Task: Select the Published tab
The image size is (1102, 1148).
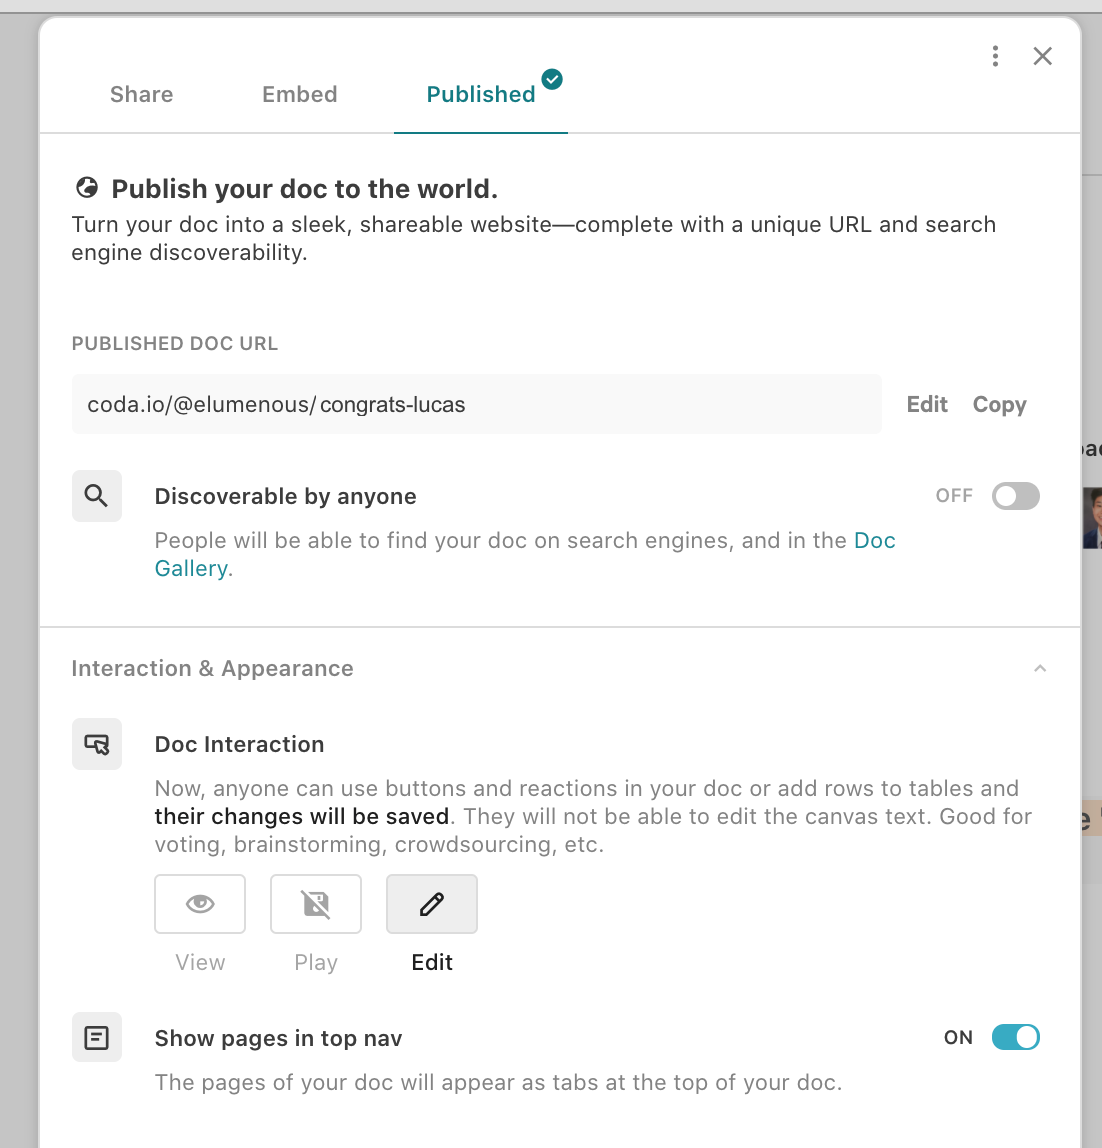Action: click(x=481, y=94)
